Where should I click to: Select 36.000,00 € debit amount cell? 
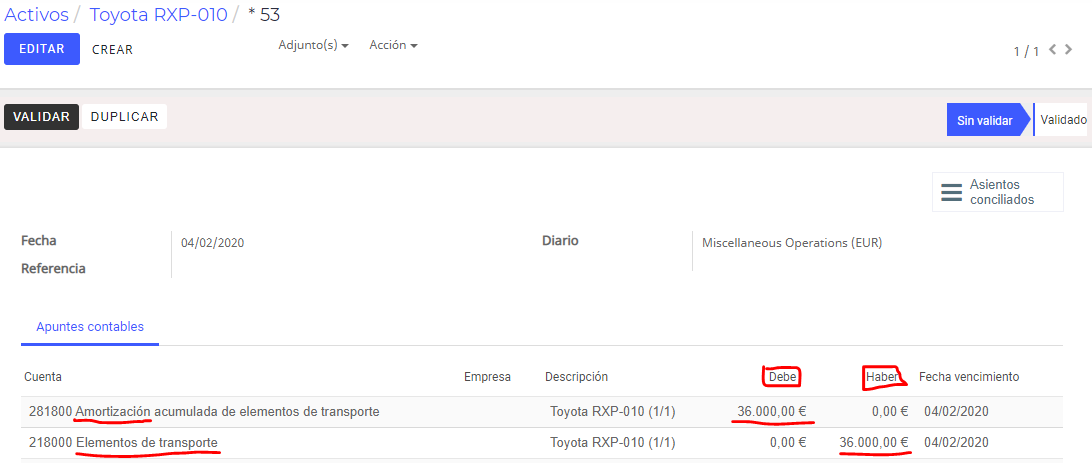[772, 411]
